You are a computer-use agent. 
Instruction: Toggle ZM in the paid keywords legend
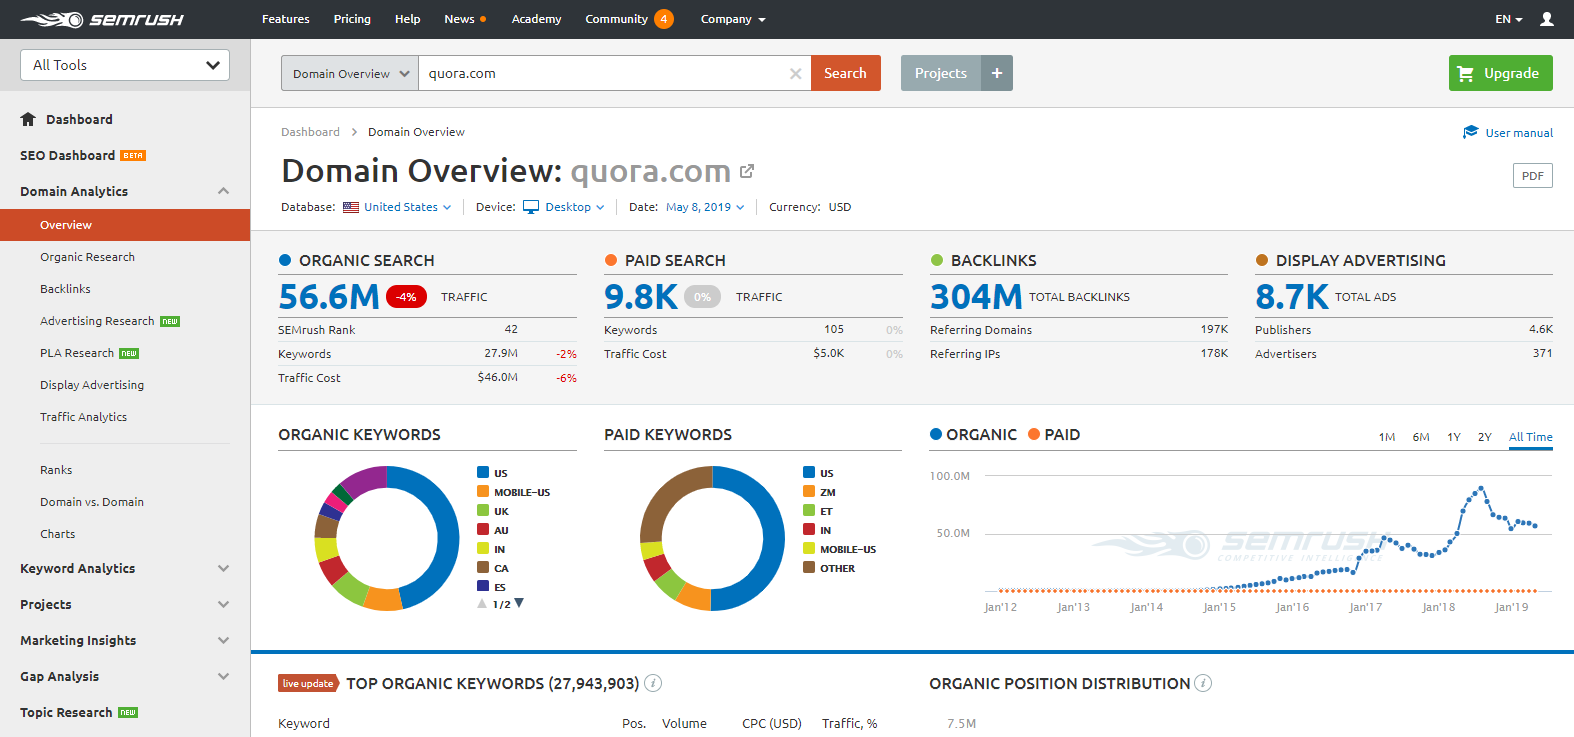819,492
